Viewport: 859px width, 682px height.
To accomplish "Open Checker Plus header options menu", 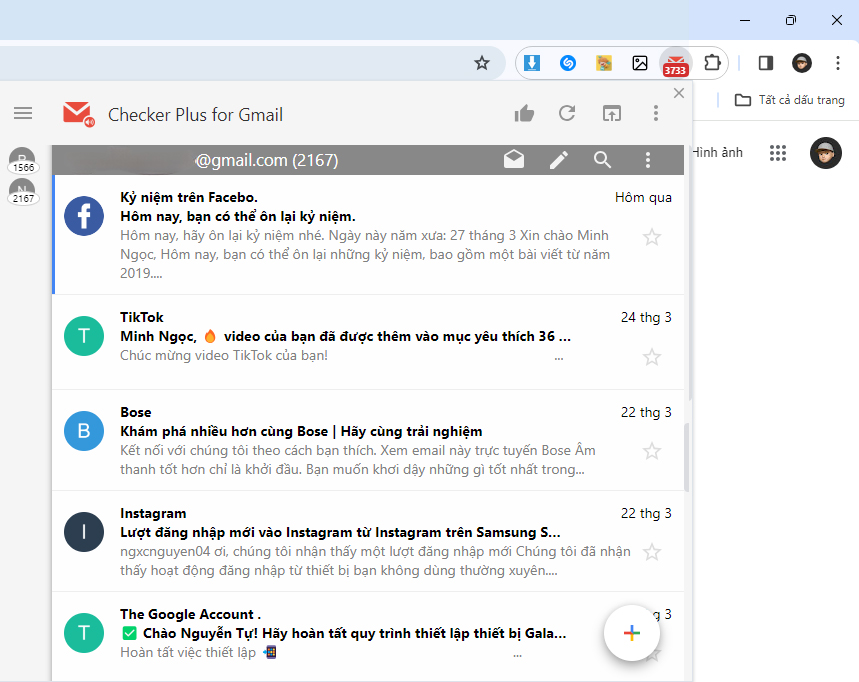I will pos(656,113).
